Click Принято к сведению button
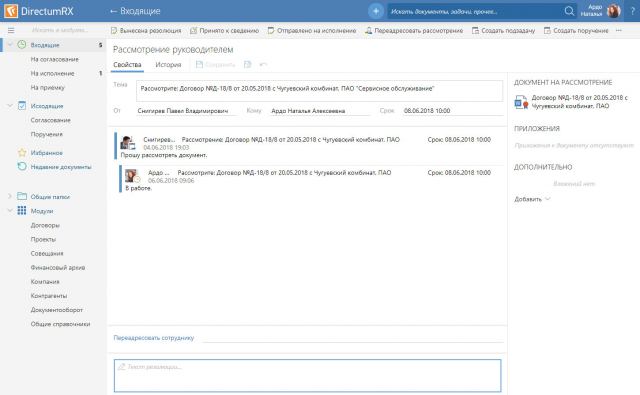Screen dimensions: 640x395 click(224, 31)
